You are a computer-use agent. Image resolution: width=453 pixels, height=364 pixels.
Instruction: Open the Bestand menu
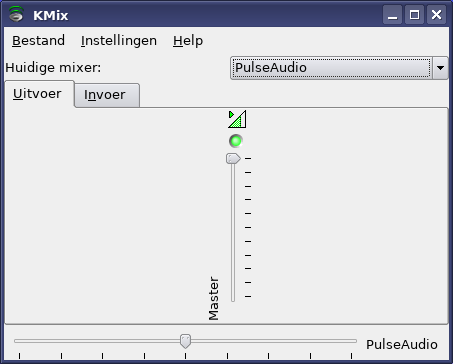(38, 41)
